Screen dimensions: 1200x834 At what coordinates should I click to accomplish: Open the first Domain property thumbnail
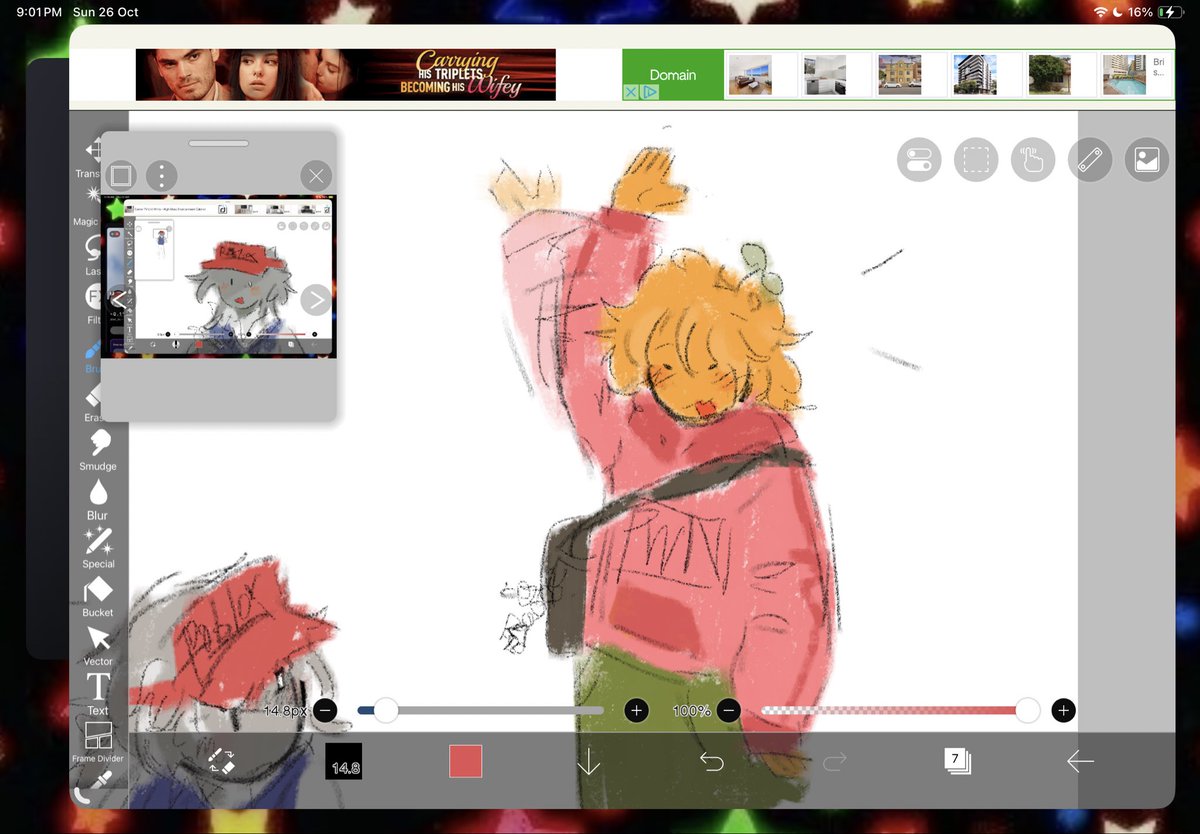(750, 75)
